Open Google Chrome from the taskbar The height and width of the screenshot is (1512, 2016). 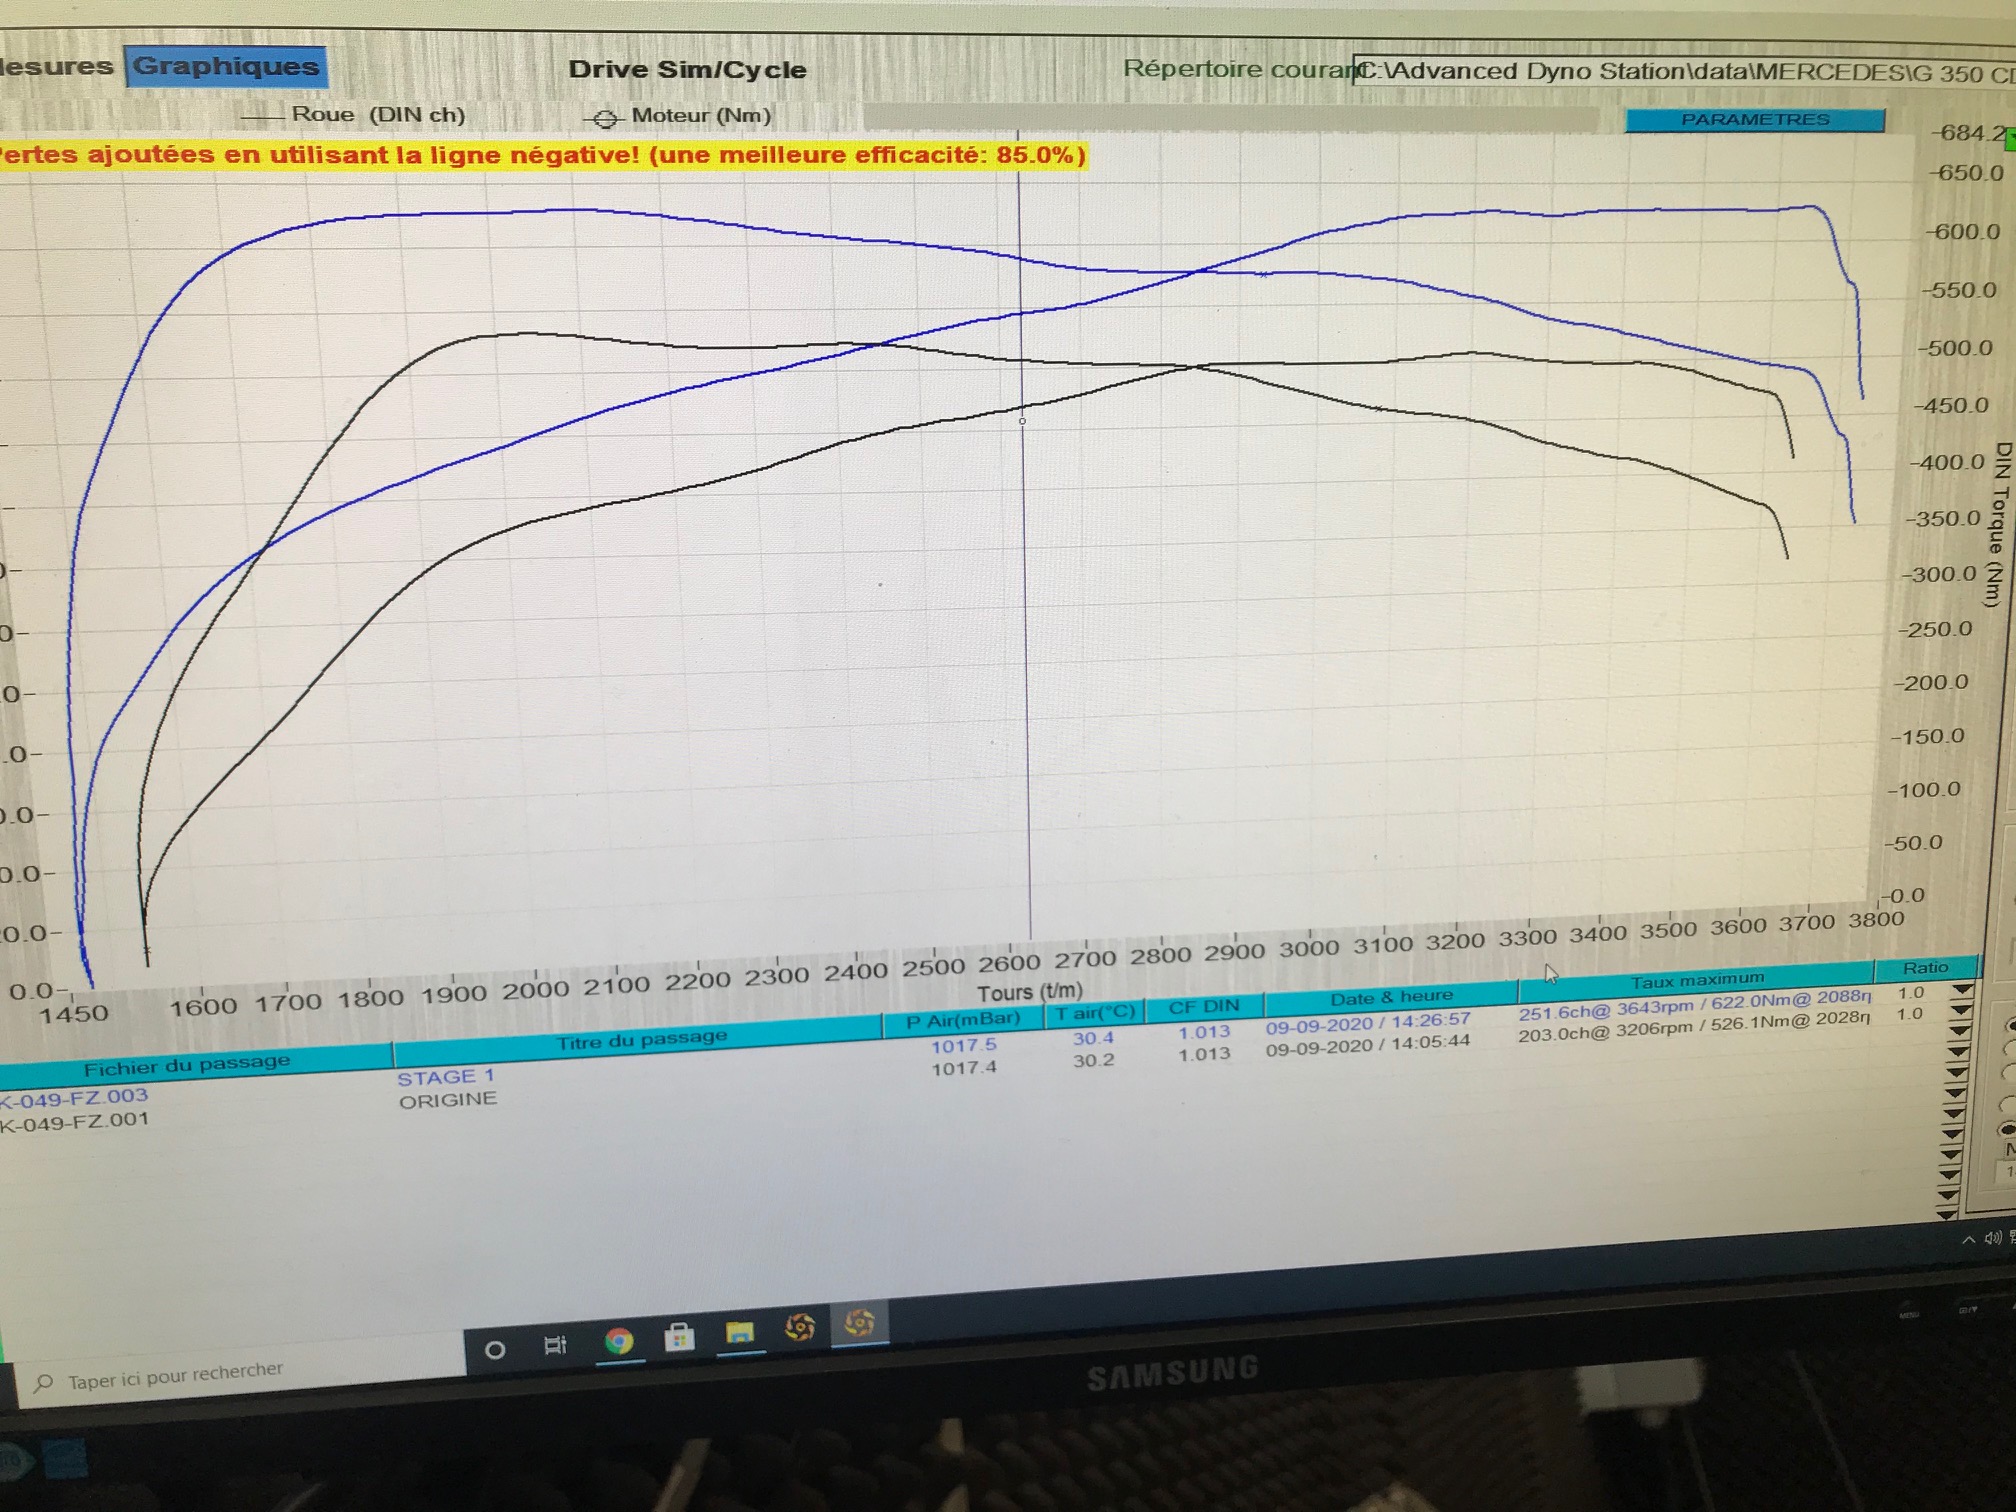click(x=618, y=1341)
